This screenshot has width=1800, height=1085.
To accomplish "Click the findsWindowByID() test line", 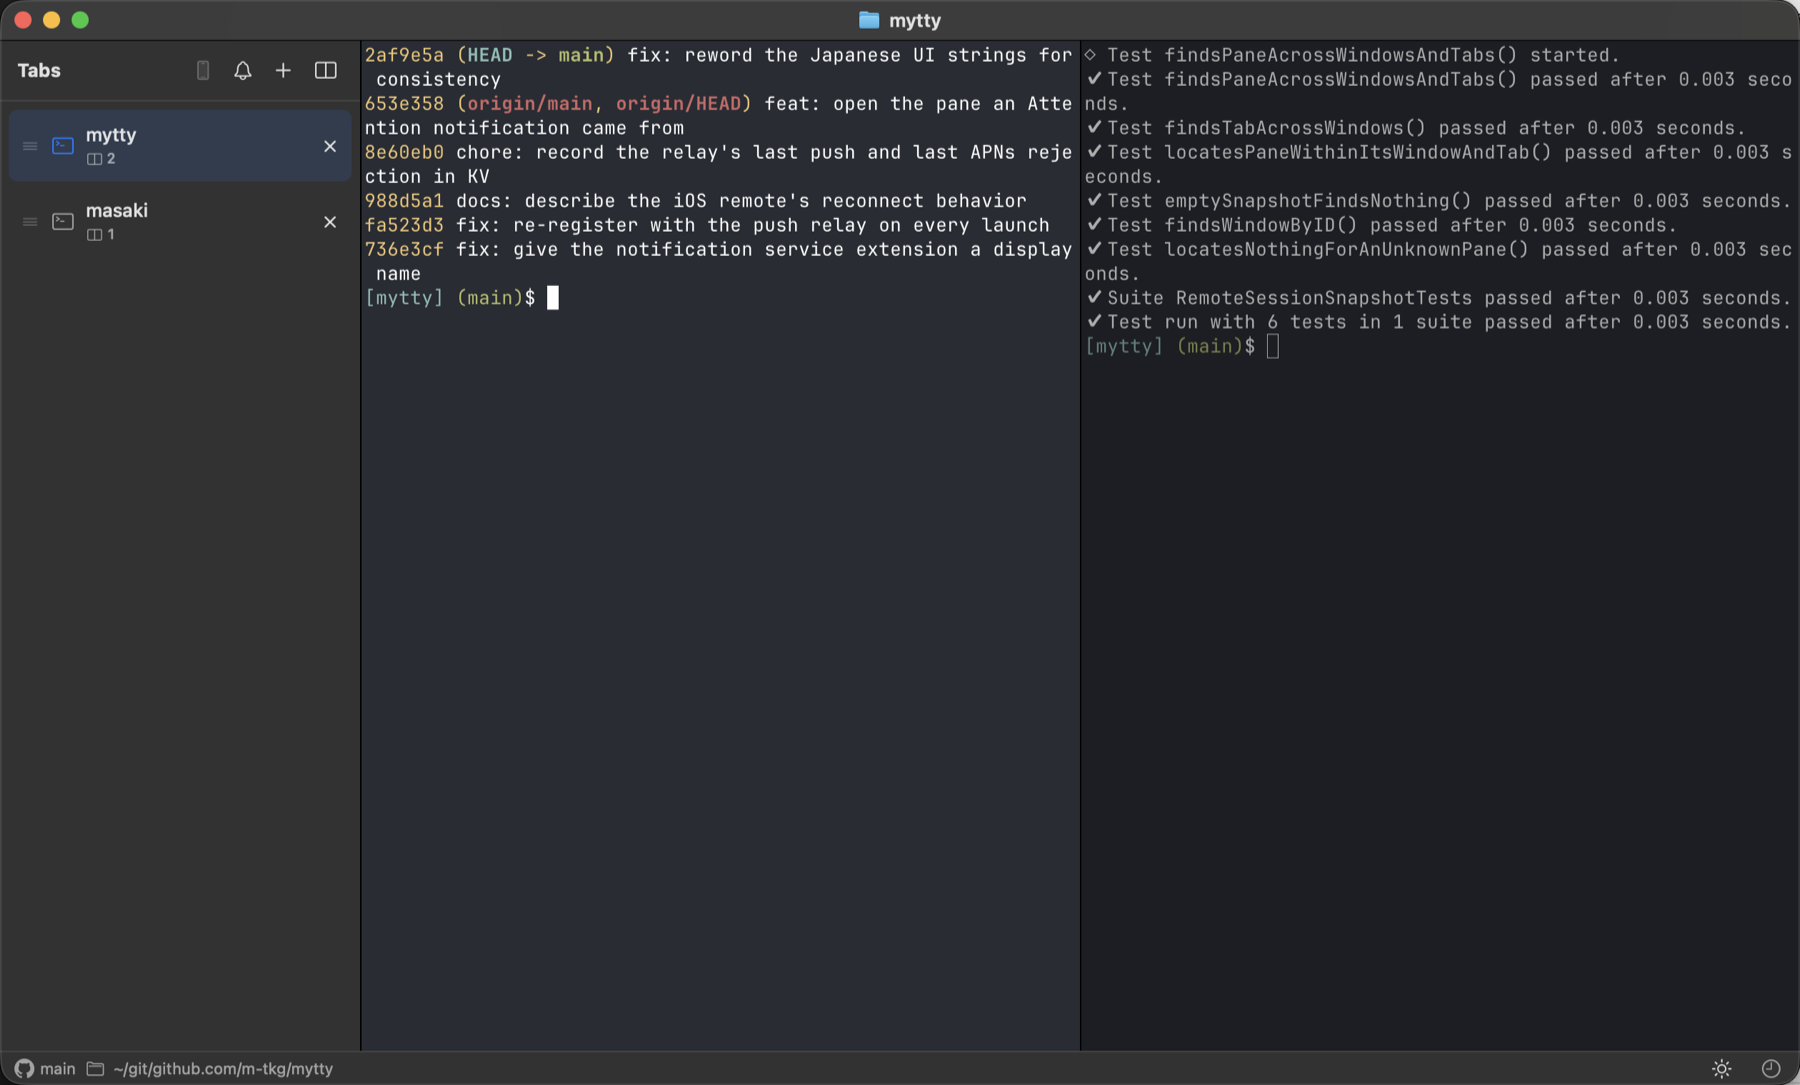I will pyautogui.click(x=1382, y=225).
